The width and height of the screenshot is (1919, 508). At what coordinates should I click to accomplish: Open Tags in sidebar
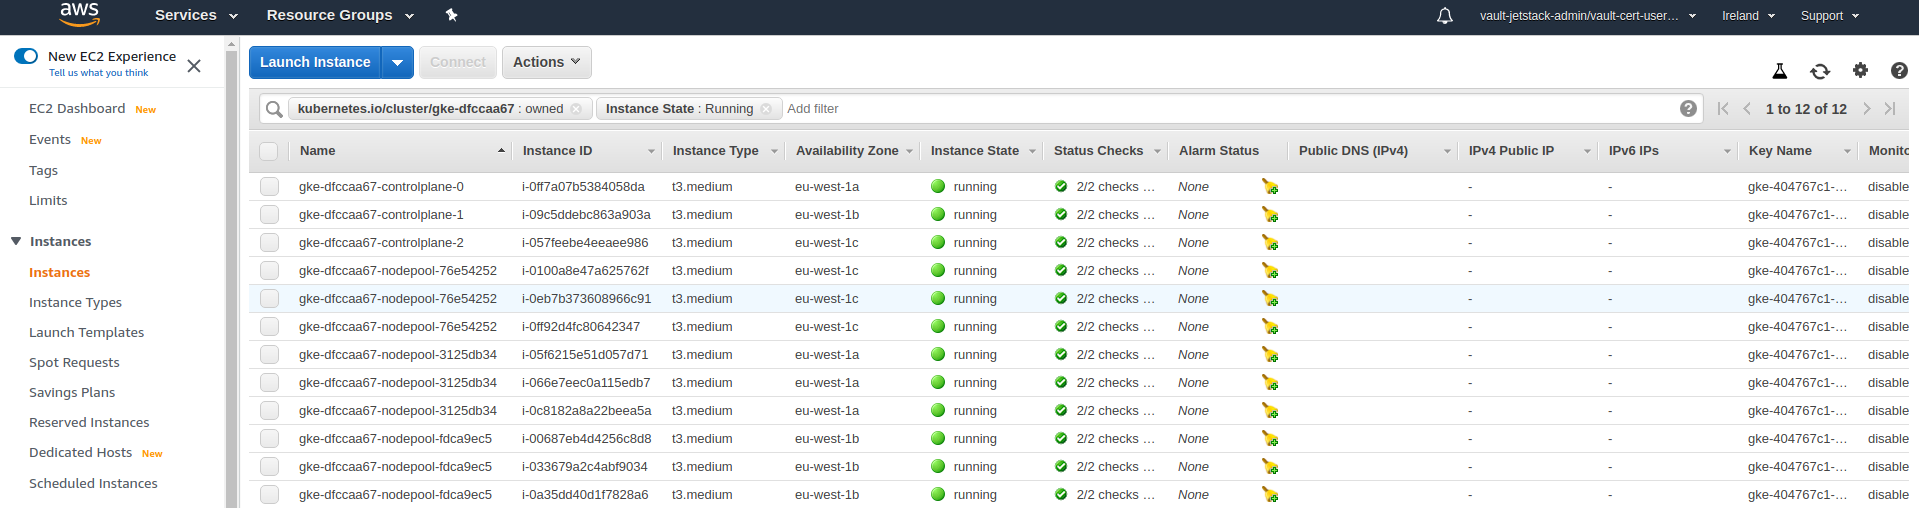pyautogui.click(x=43, y=170)
